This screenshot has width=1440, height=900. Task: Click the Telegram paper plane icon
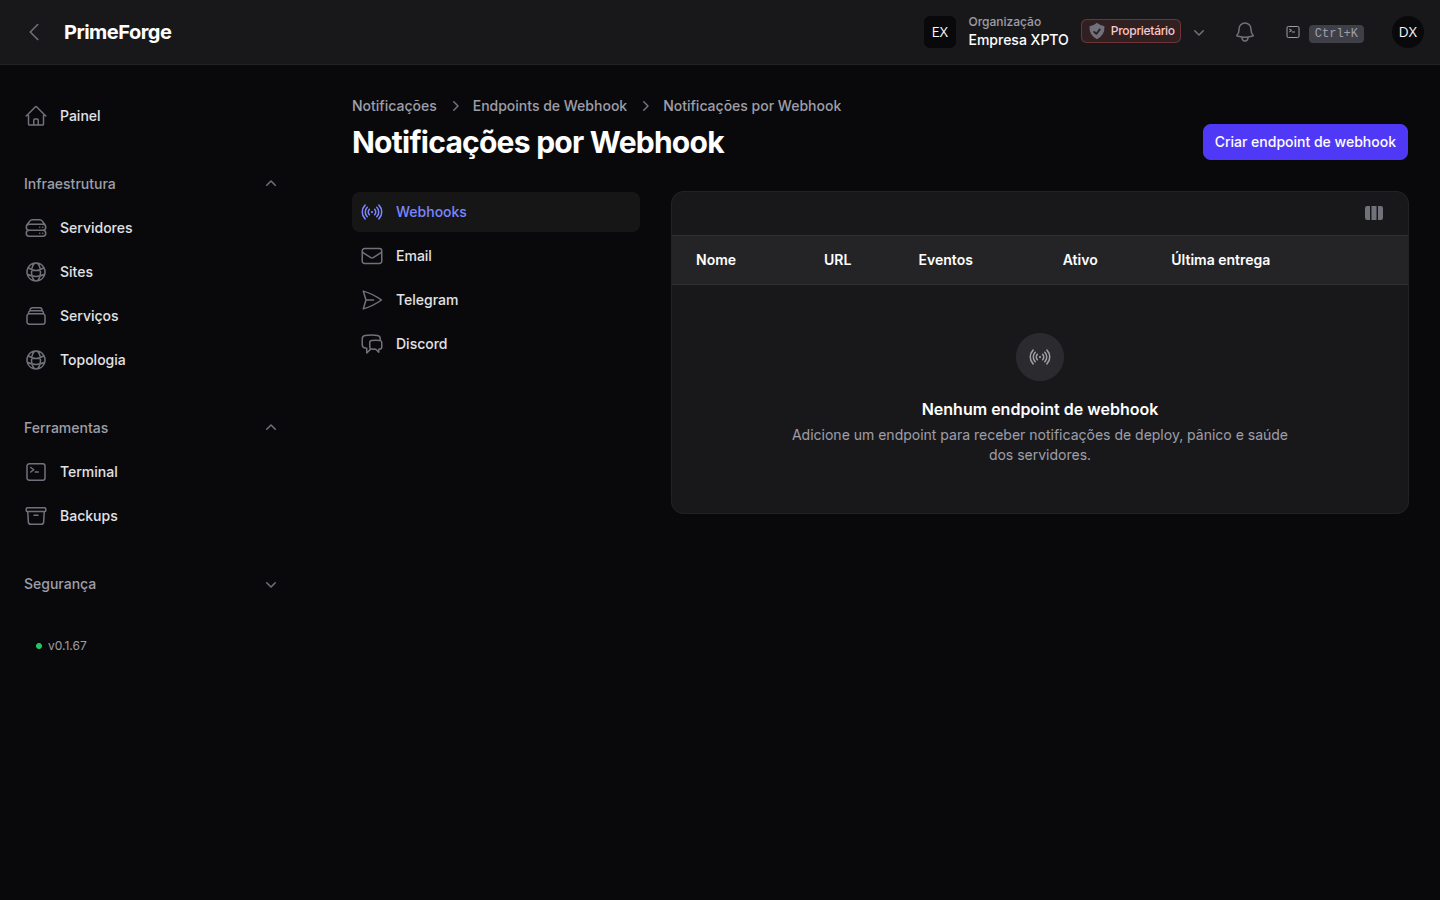[x=372, y=300]
